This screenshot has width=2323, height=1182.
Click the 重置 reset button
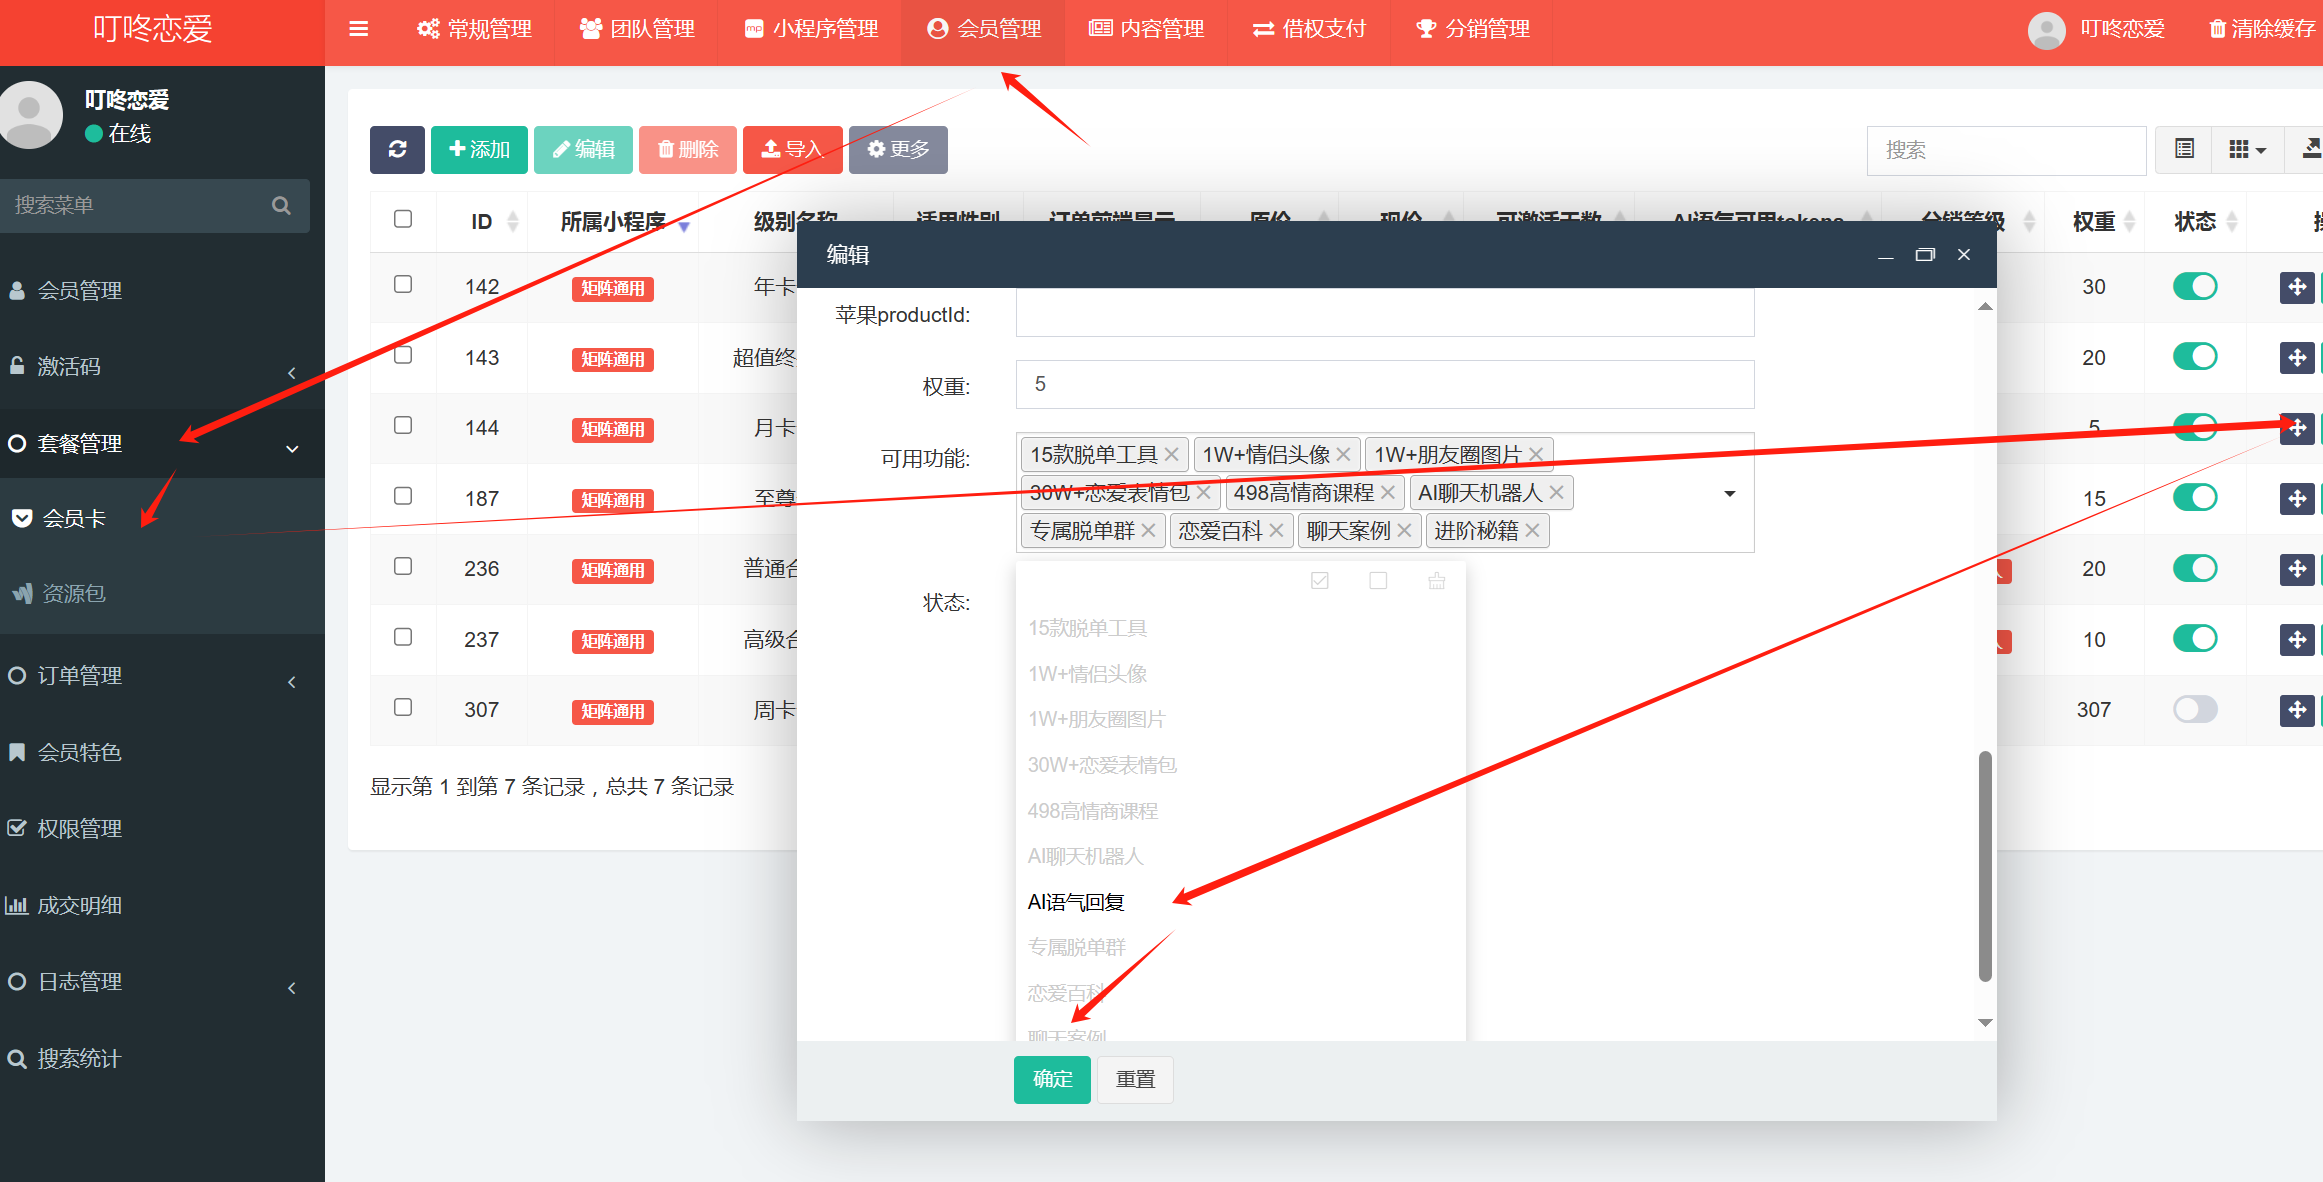click(x=1135, y=1080)
